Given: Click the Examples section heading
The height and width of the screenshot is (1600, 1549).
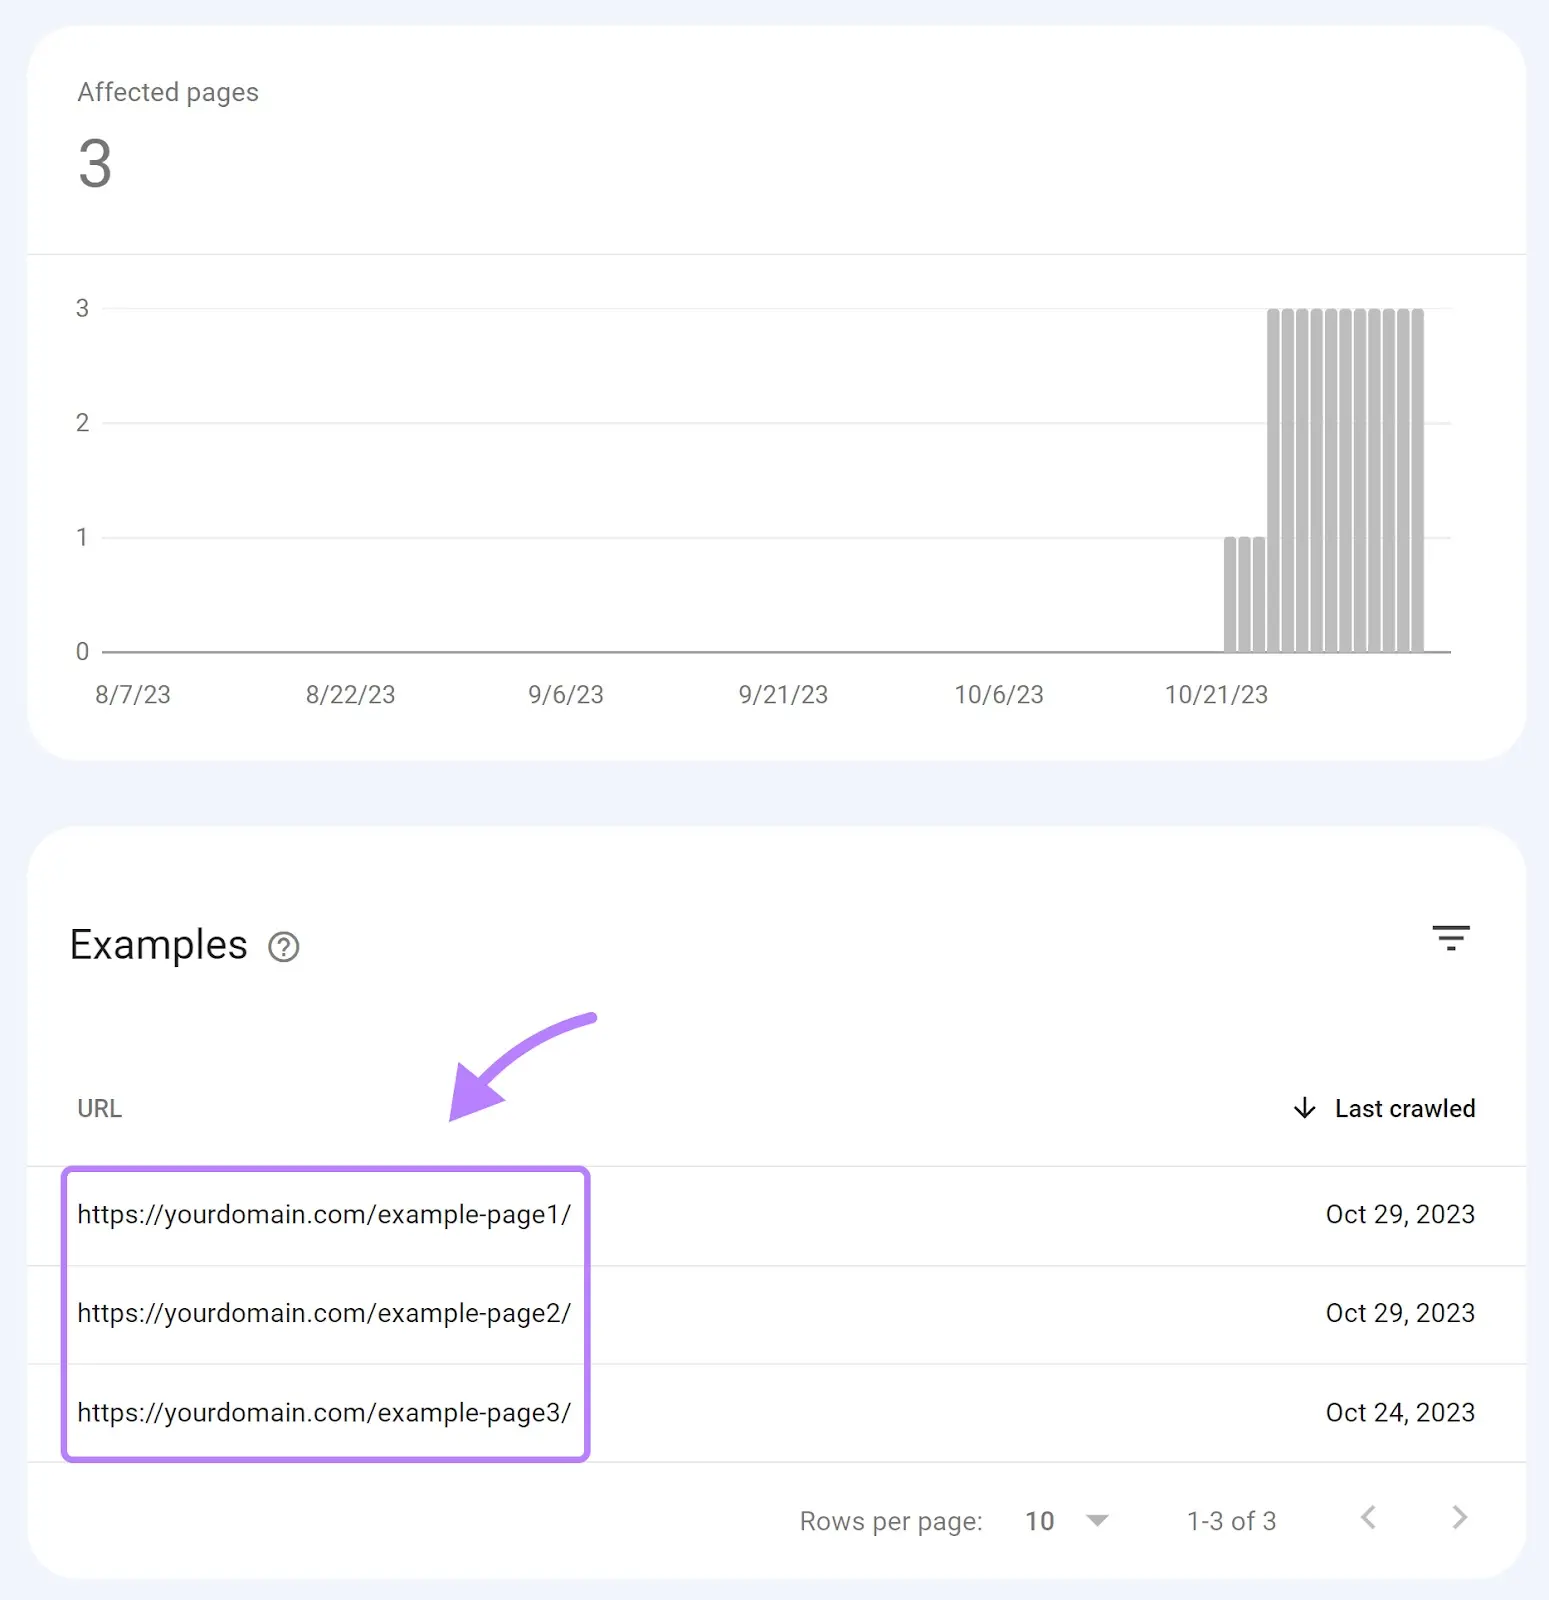Looking at the screenshot, I should [159, 945].
